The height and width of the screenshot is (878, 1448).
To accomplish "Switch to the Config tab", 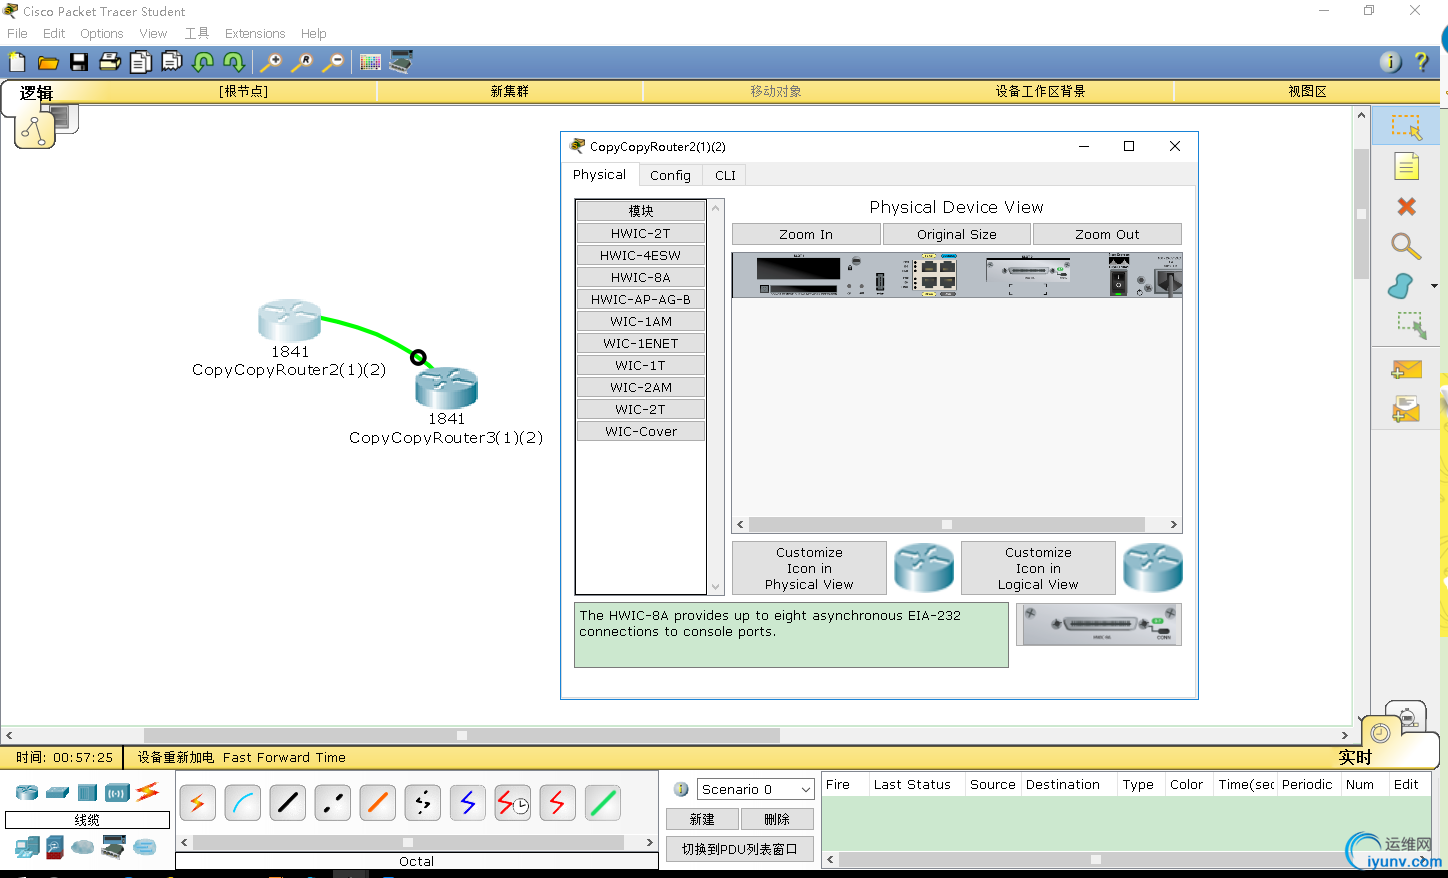I will pos(670,175).
